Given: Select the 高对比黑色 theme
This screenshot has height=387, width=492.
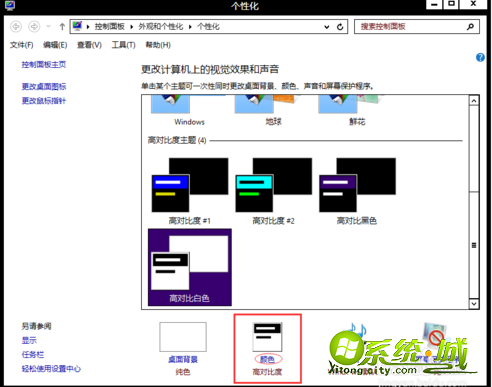Looking at the screenshot, I should point(357,191).
